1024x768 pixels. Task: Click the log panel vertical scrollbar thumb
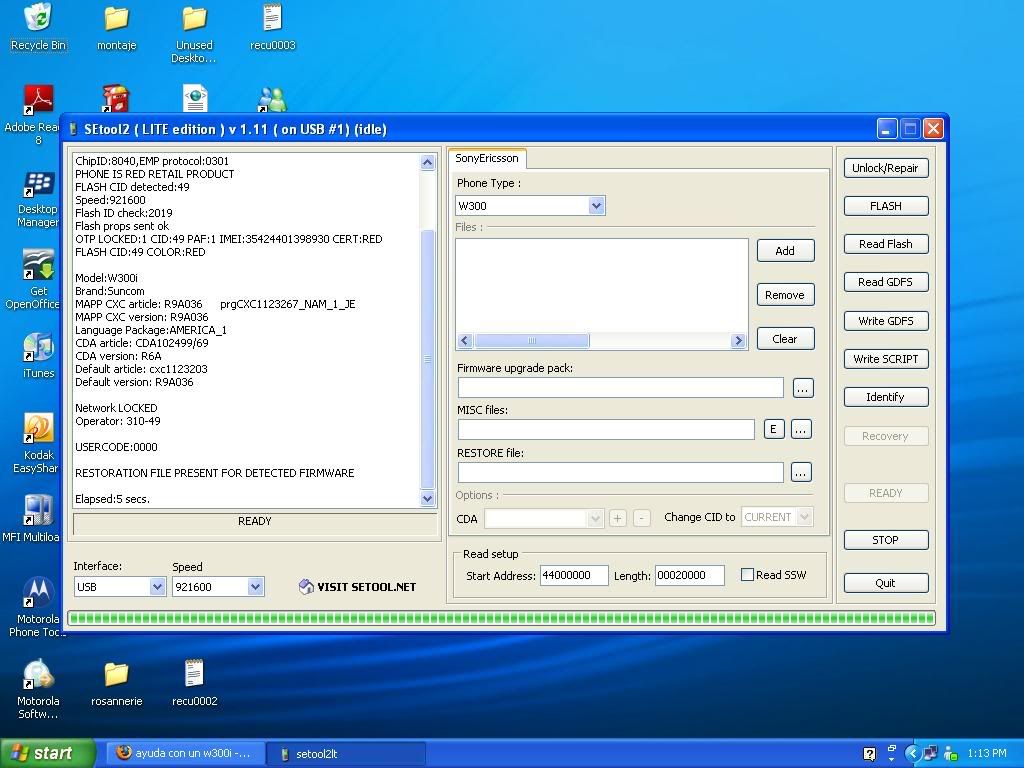click(428, 359)
